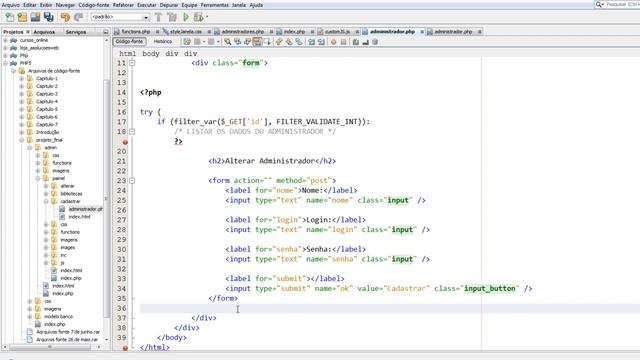Click the Last Edit icon in editor toolbar
Image resolution: width=640 pixels, height=360 pixels.
[x=187, y=42]
